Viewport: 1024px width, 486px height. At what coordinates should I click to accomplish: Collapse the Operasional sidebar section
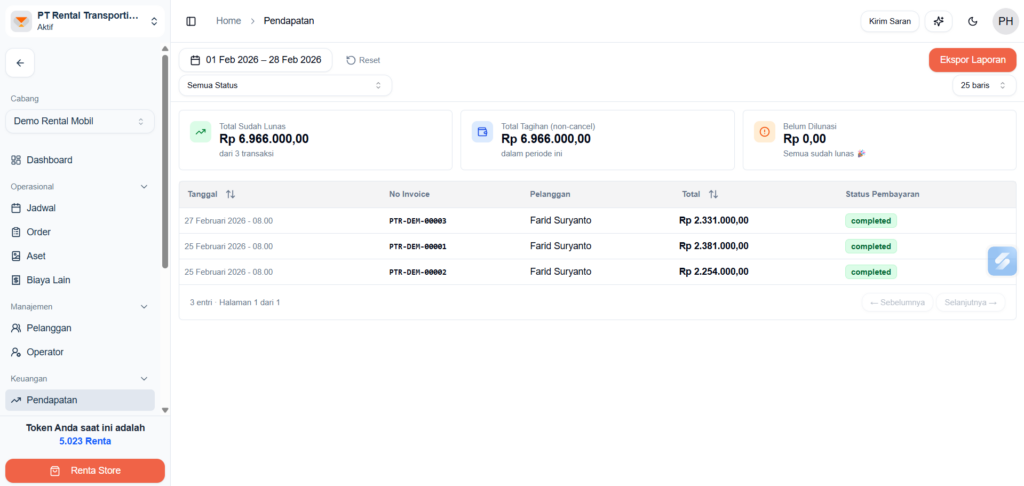144,187
